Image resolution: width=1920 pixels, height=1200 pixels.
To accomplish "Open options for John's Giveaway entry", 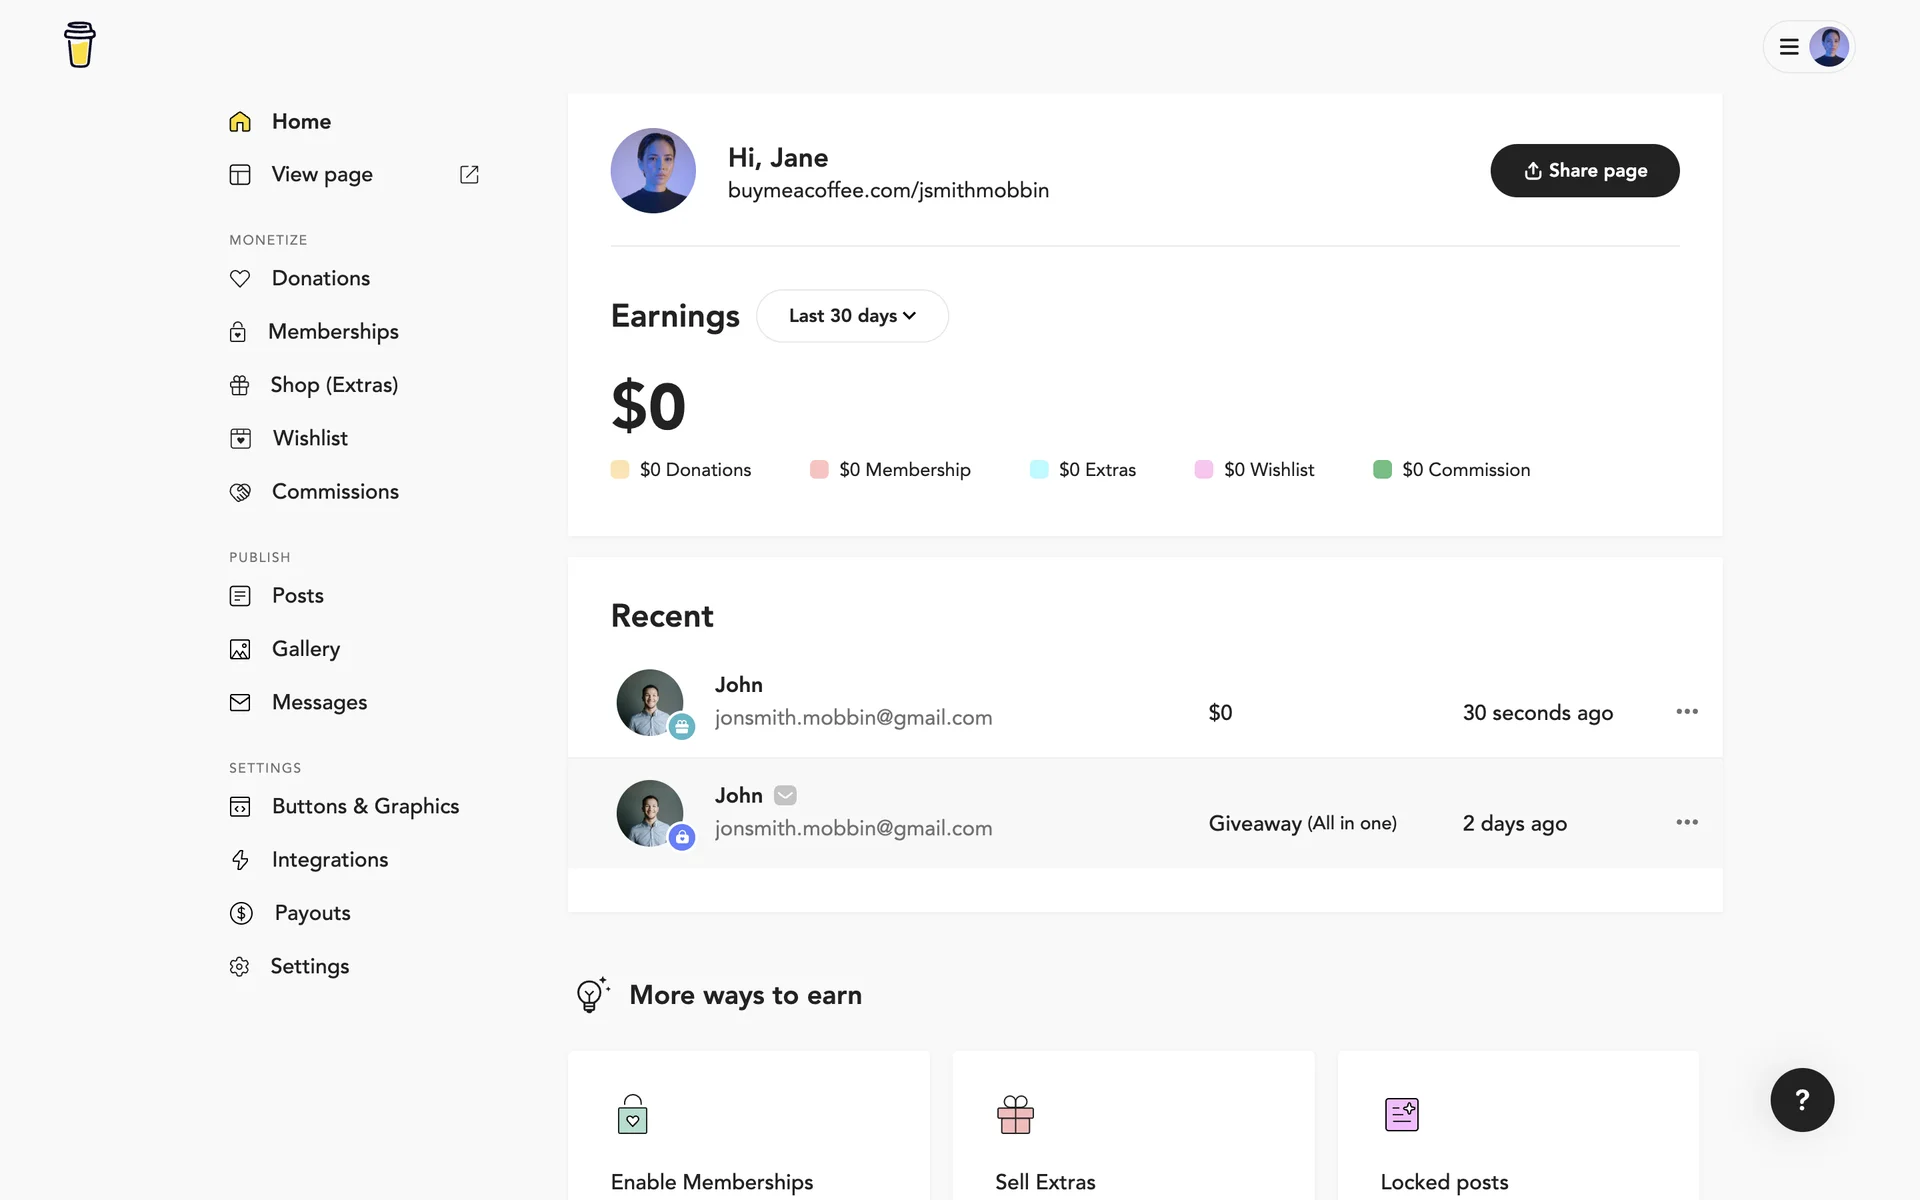I will coord(1686,822).
